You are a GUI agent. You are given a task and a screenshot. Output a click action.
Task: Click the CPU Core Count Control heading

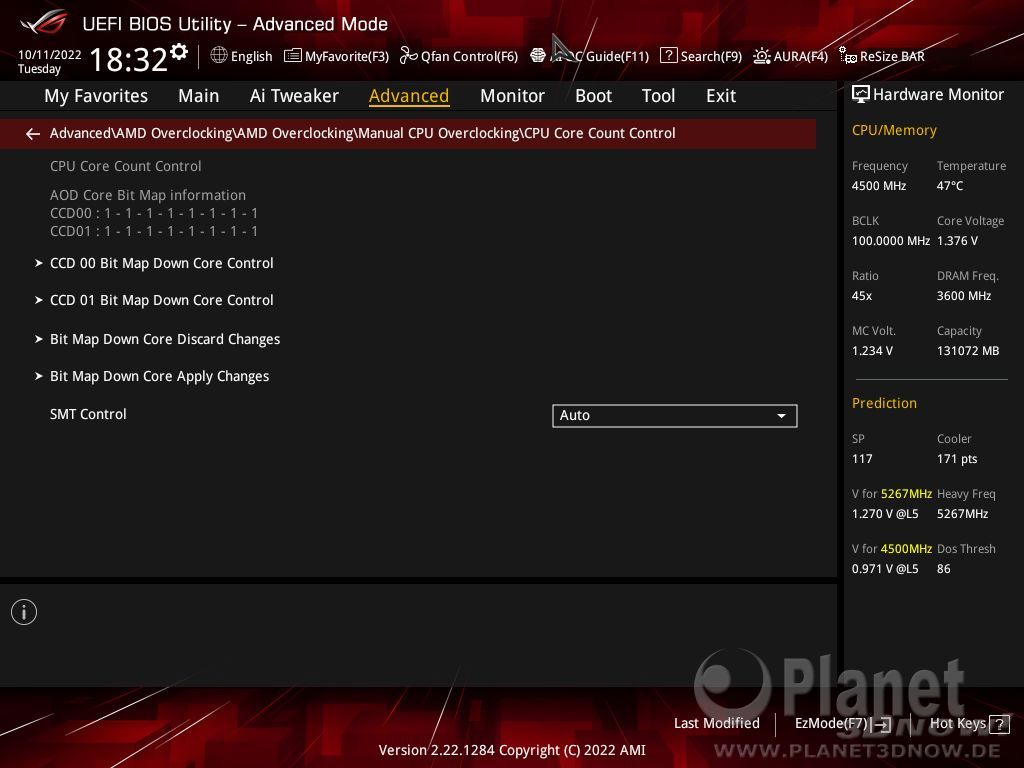(x=125, y=167)
